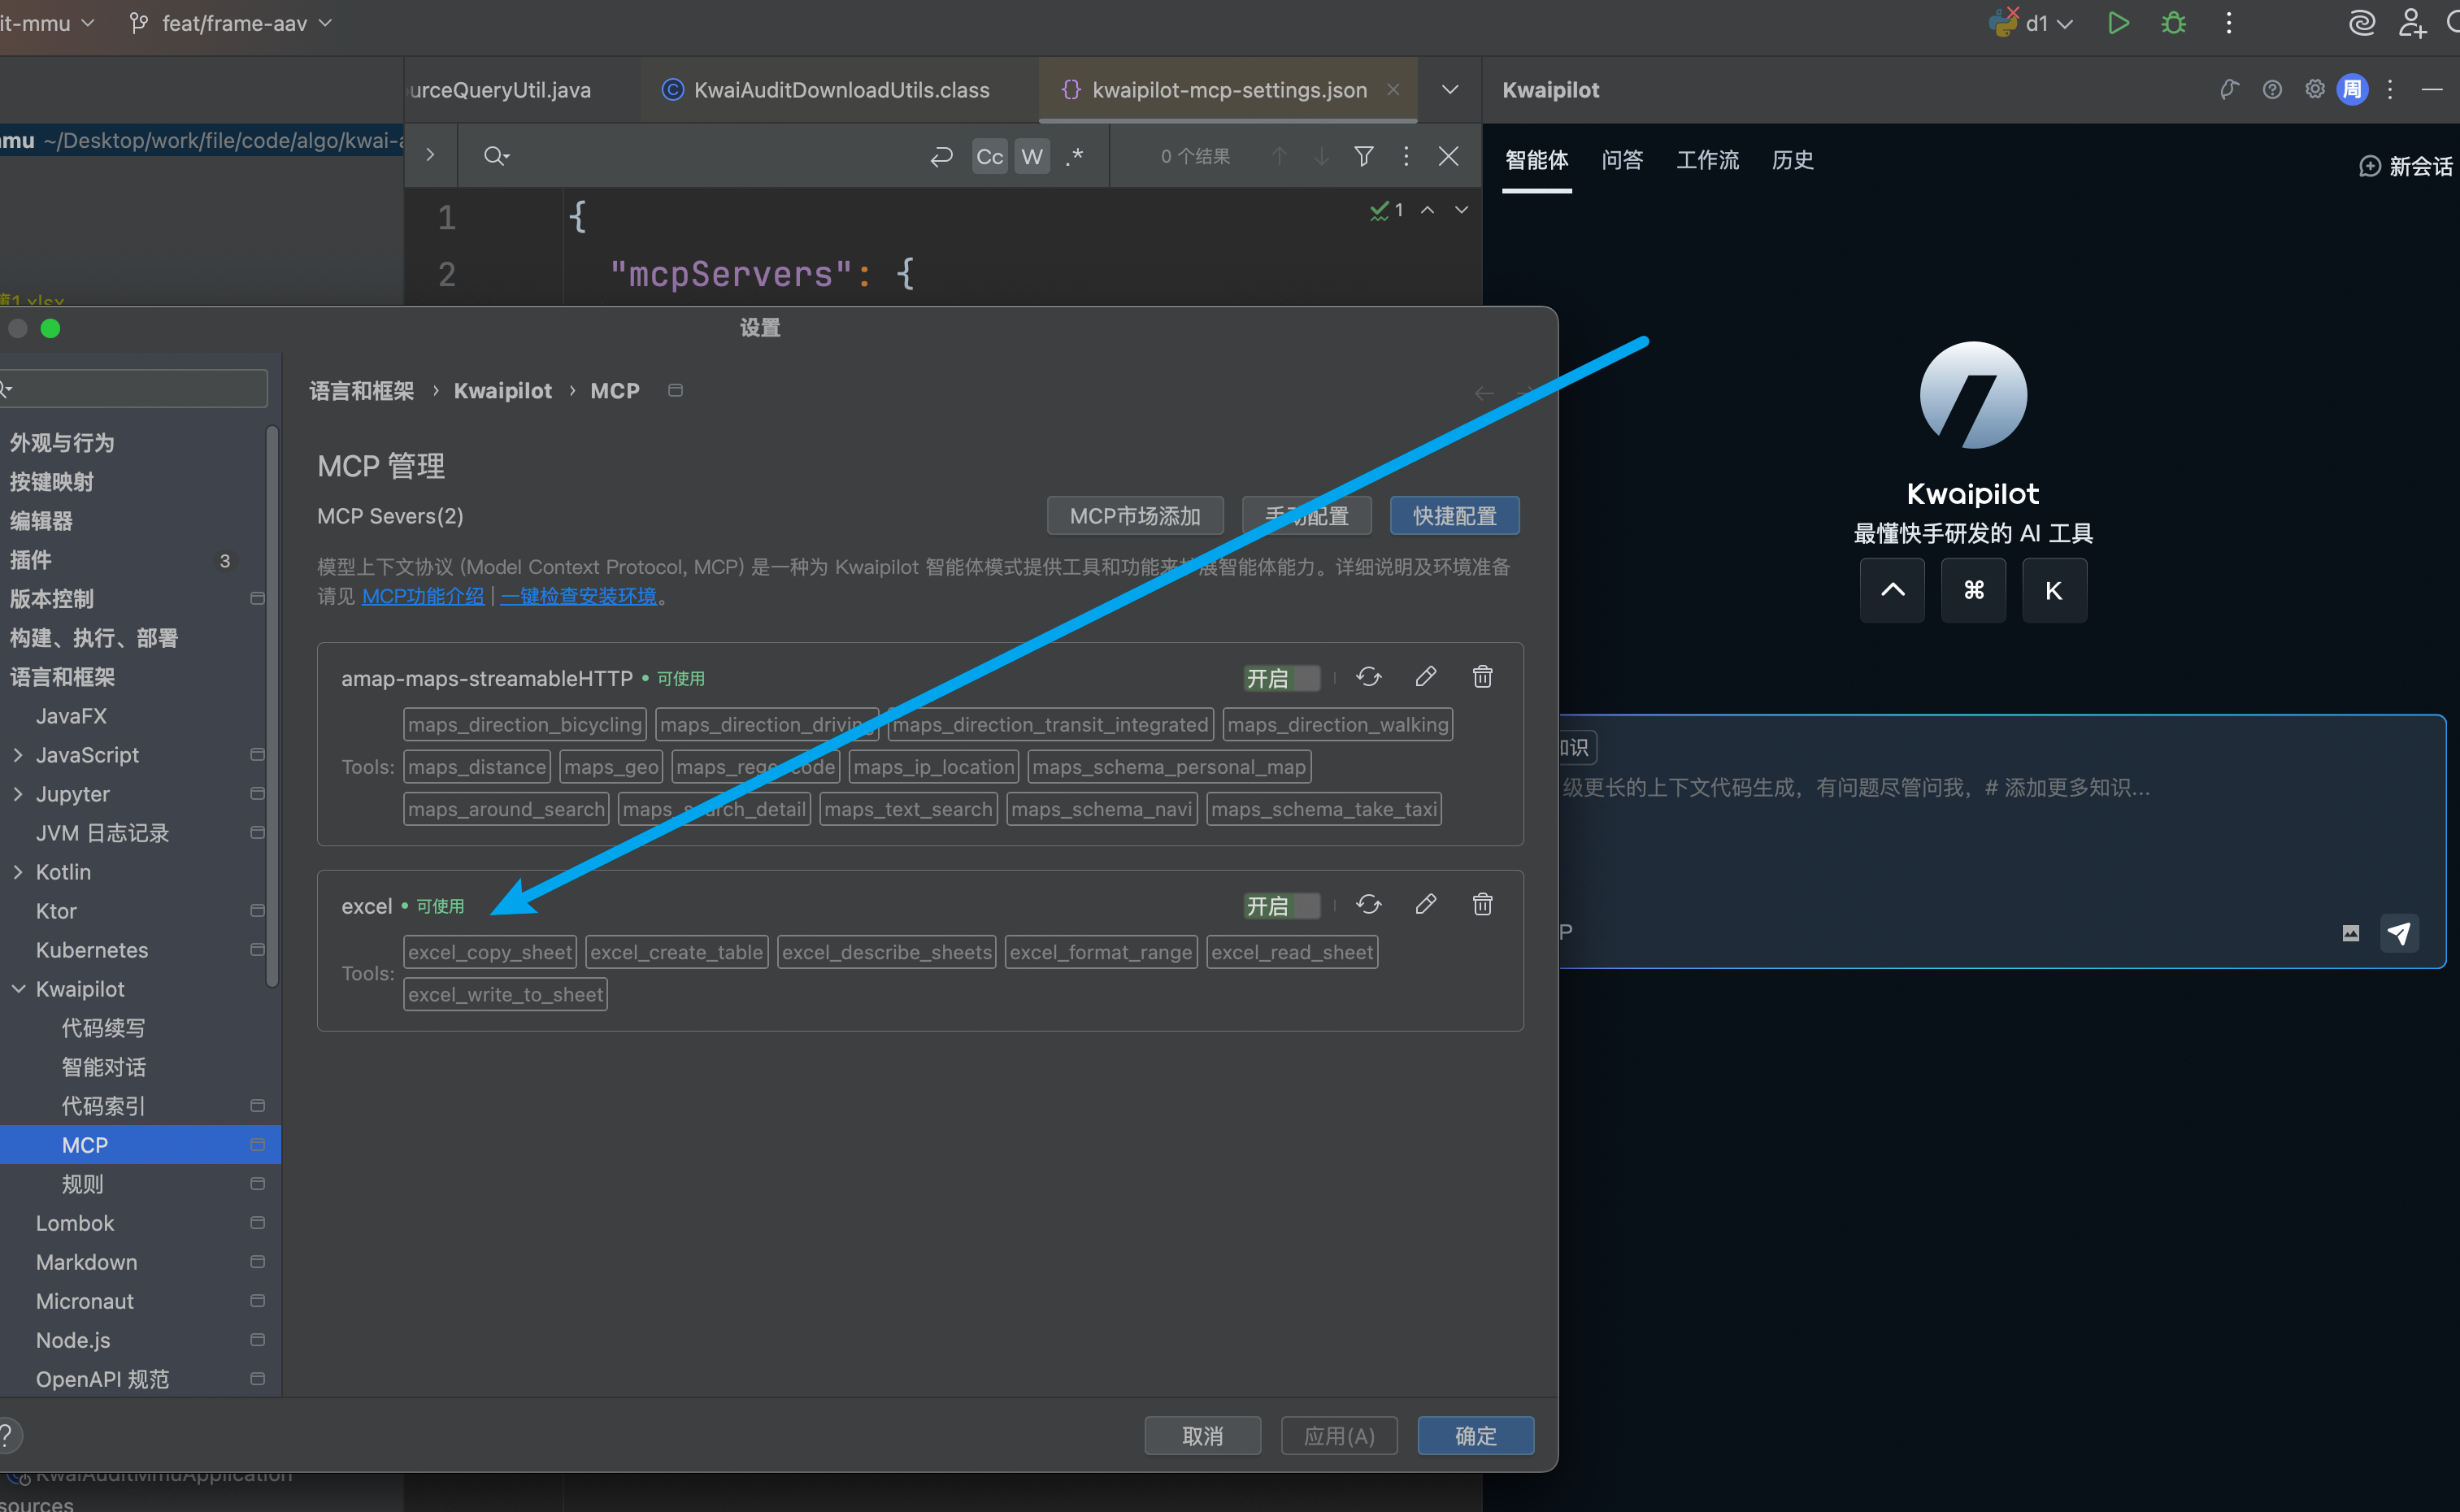Click the debug bug icon
The width and height of the screenshot is (2460, 1512).
tap(2173, 23)
